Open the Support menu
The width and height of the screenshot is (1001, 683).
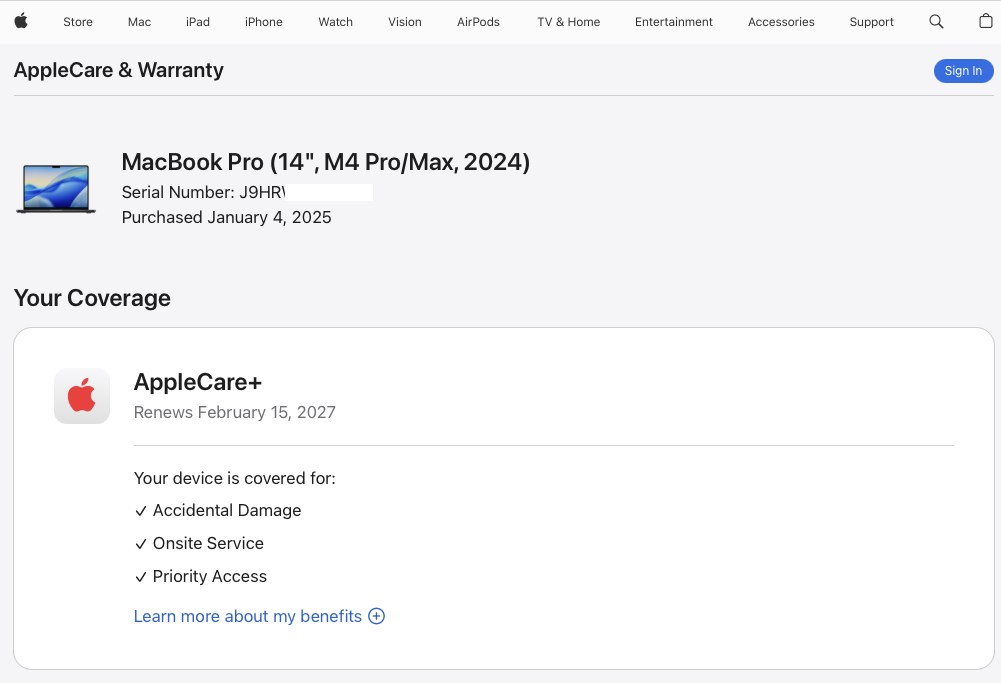(871, 22)
